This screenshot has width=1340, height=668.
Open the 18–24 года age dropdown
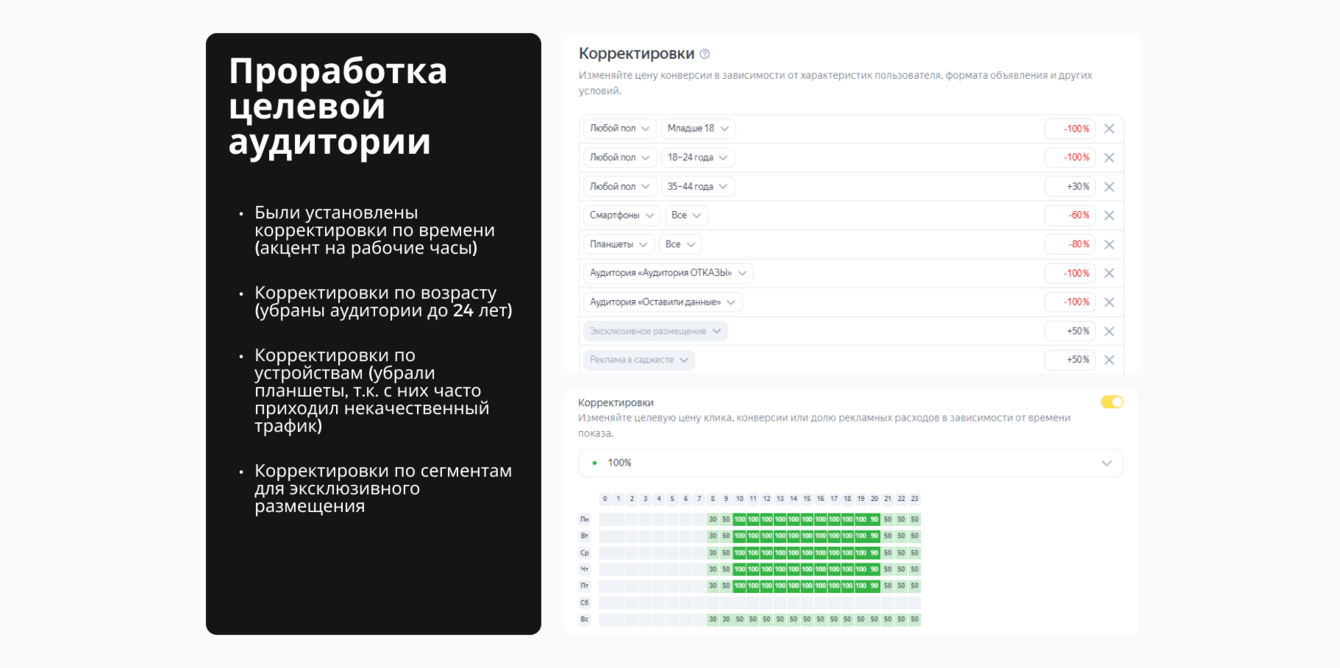coord(698,158)
